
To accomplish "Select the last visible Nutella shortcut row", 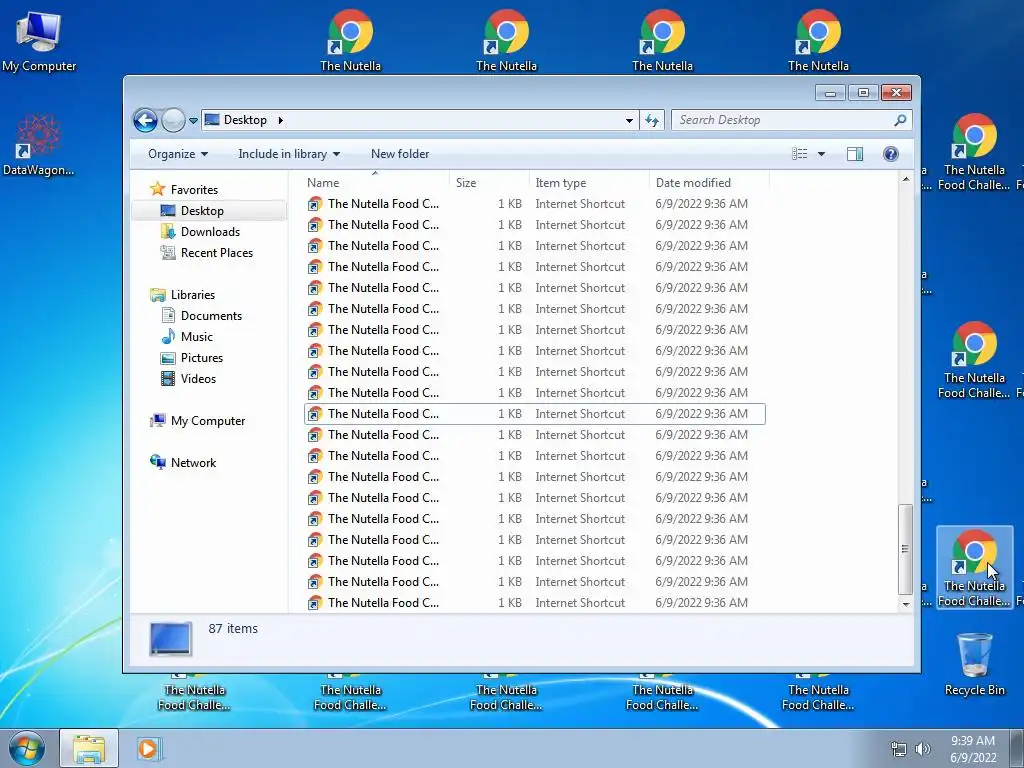I will [534, 603].
